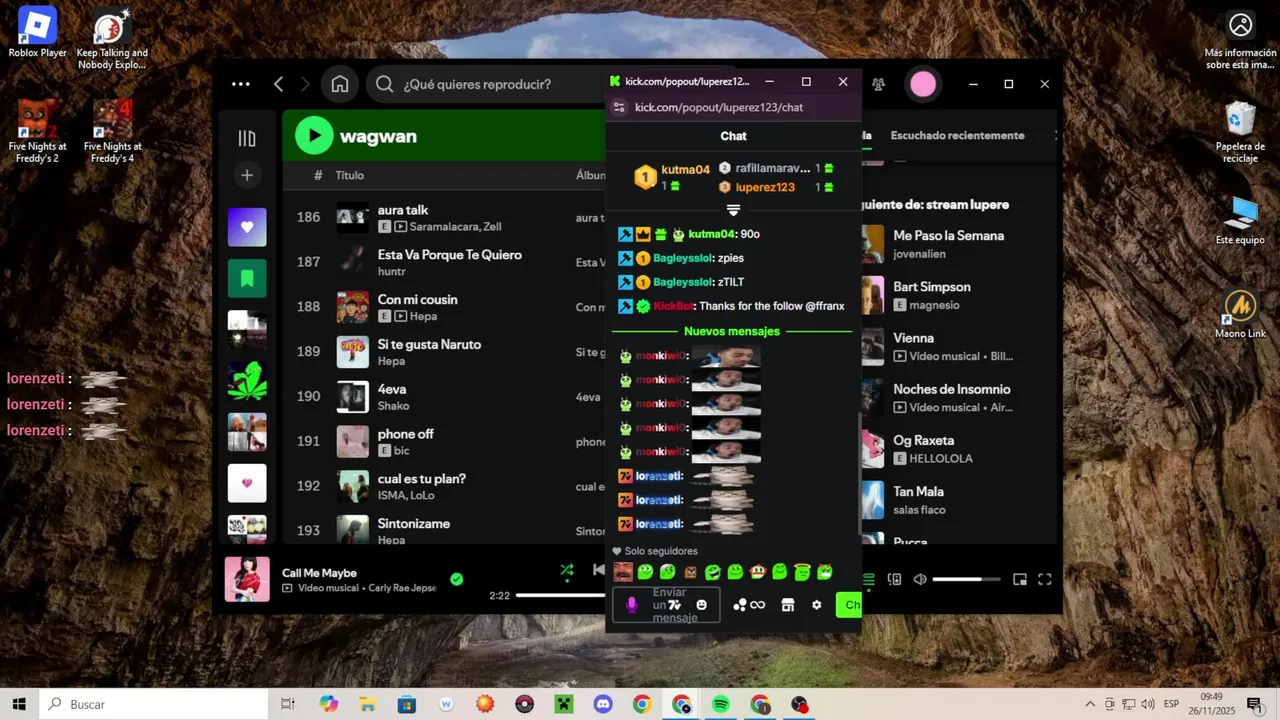Screen dimensions: 1280x720
Task: Collapse the chat leaderboard with arrow
Action: tap(733, 210)
